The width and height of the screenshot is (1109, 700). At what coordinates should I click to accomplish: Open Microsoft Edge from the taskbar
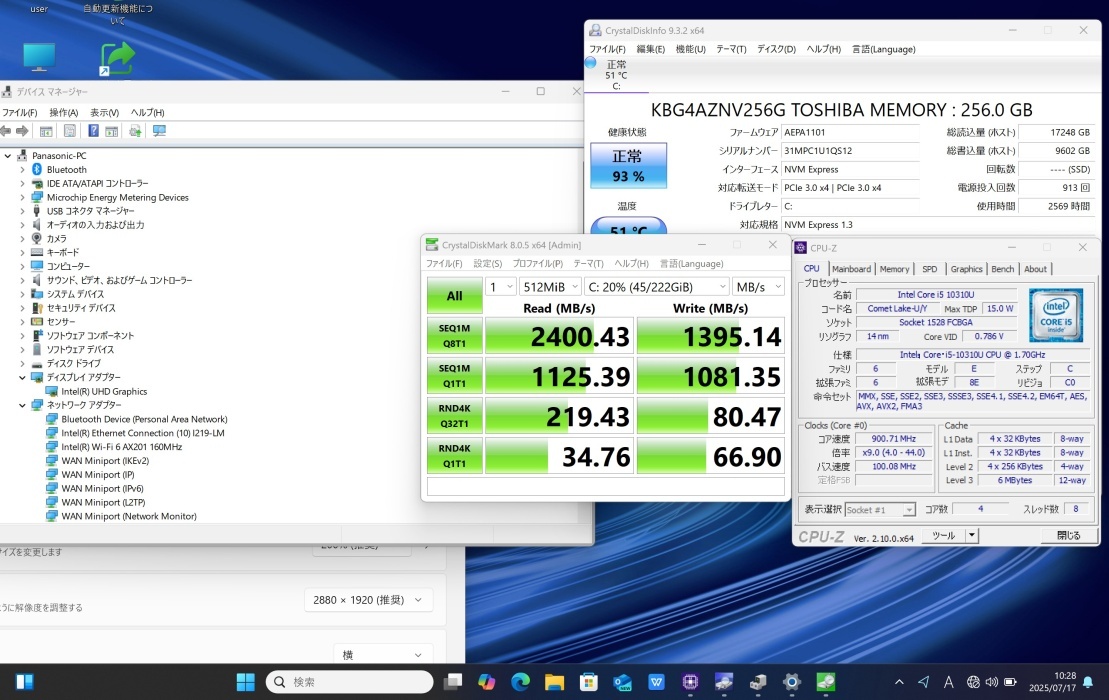[x=521, y=682]
